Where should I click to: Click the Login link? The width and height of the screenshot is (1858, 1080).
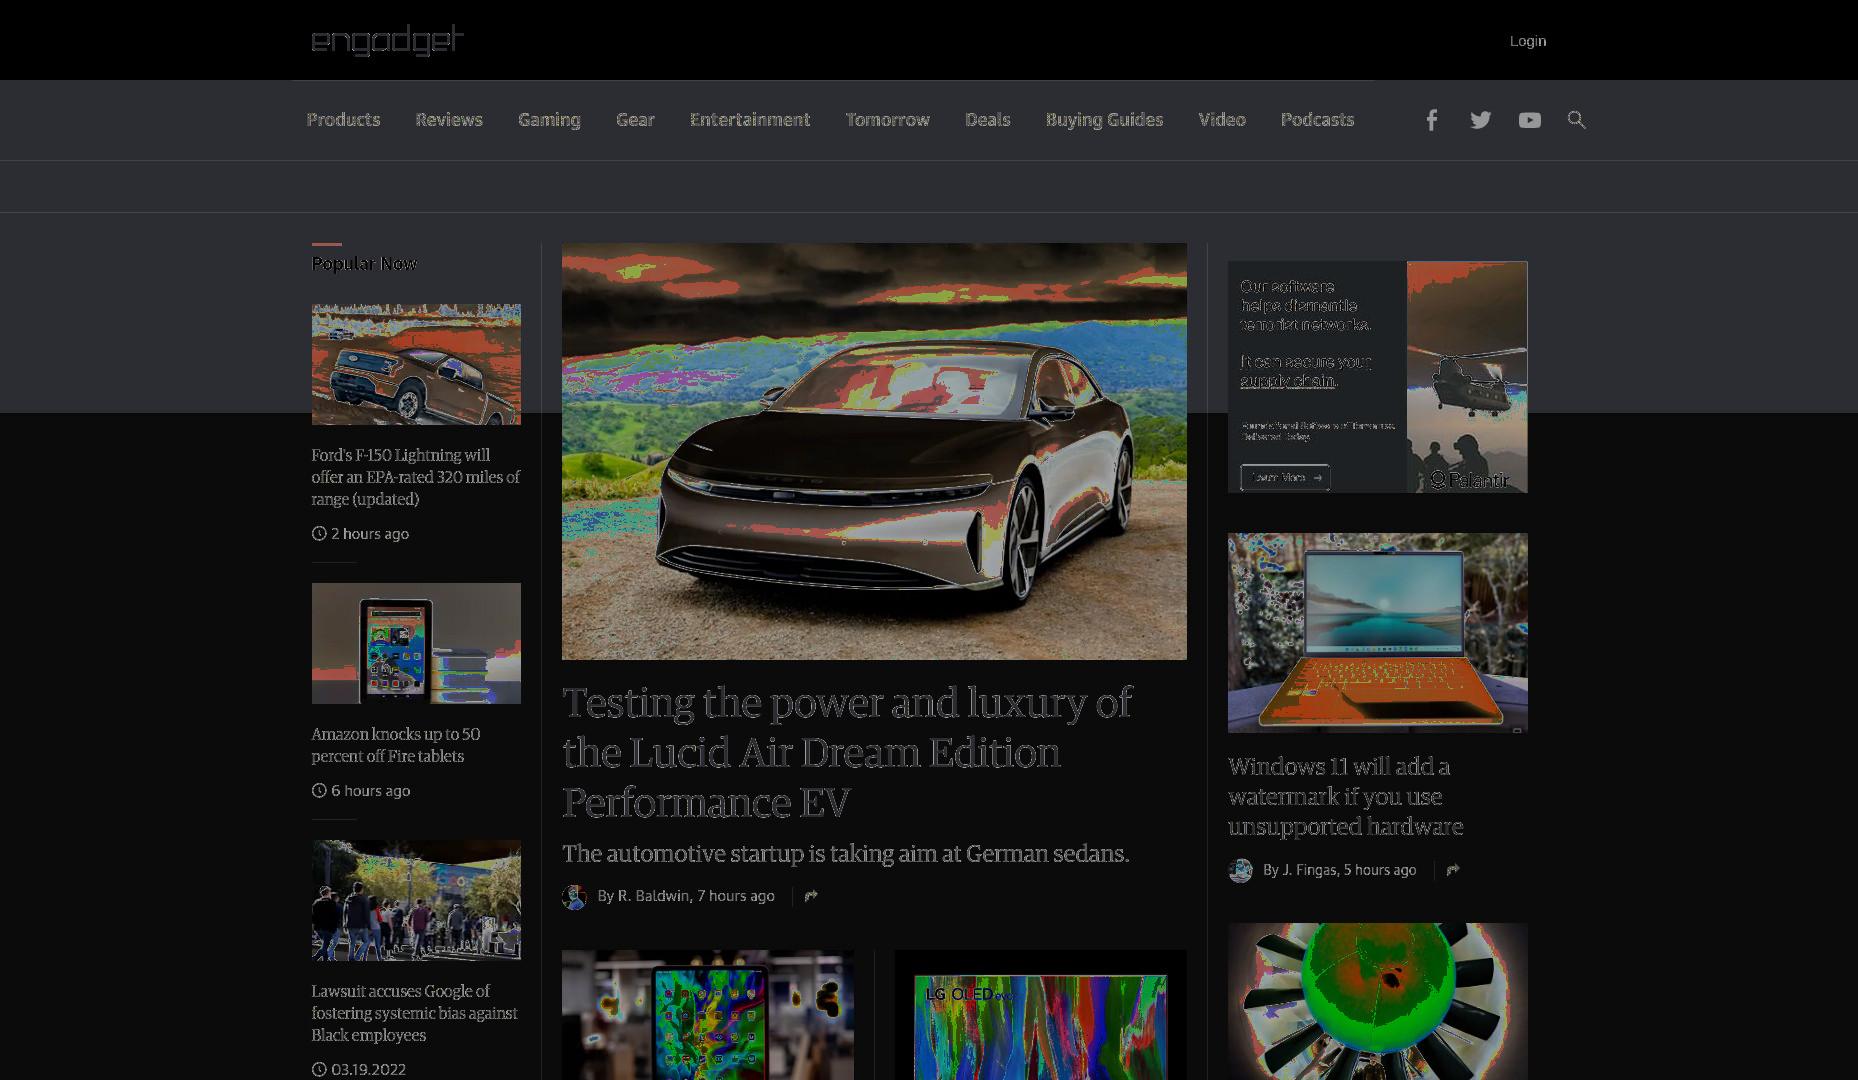[x=1528, y=41]
